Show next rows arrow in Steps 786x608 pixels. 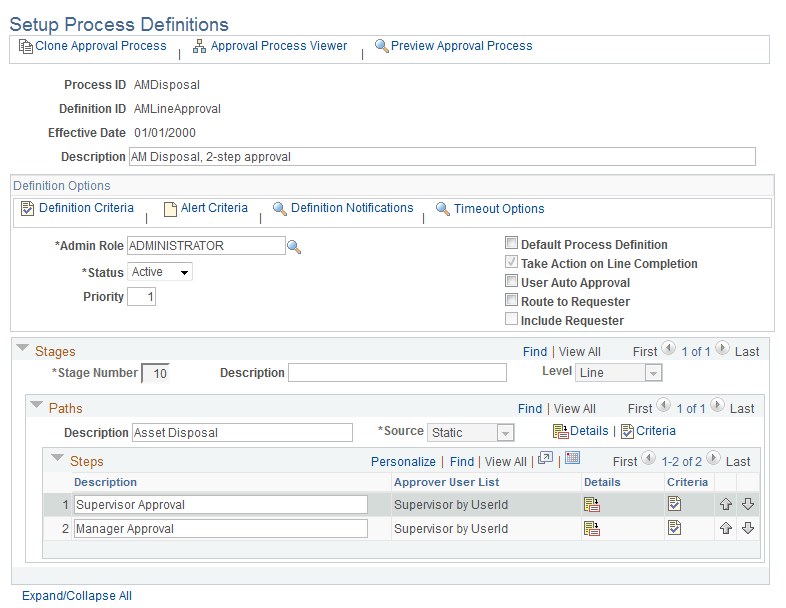click(713, 458)
